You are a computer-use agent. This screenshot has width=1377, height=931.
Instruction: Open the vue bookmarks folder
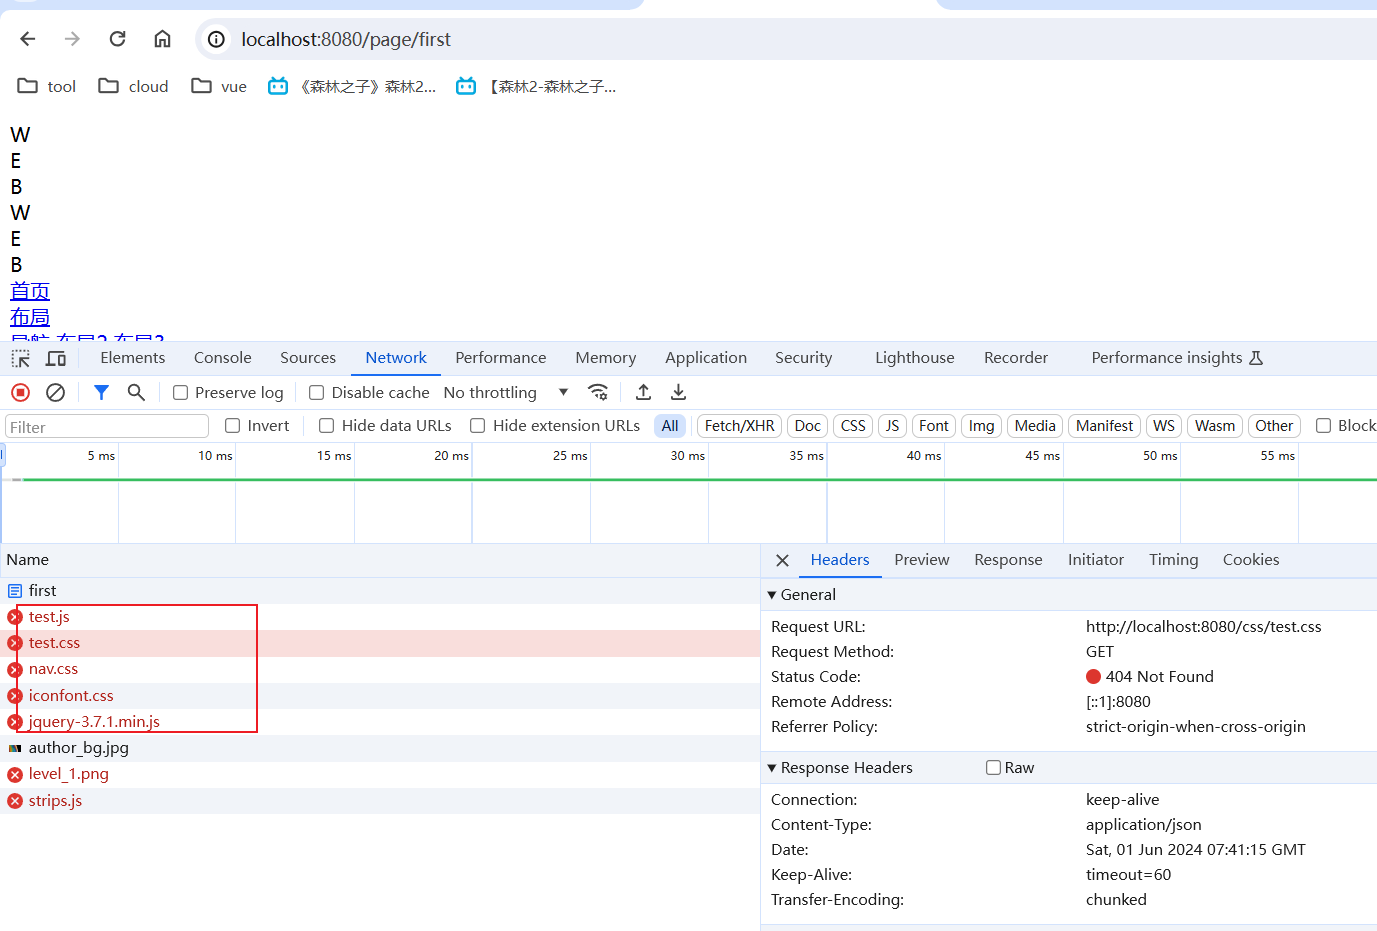(x=219, y=86)
